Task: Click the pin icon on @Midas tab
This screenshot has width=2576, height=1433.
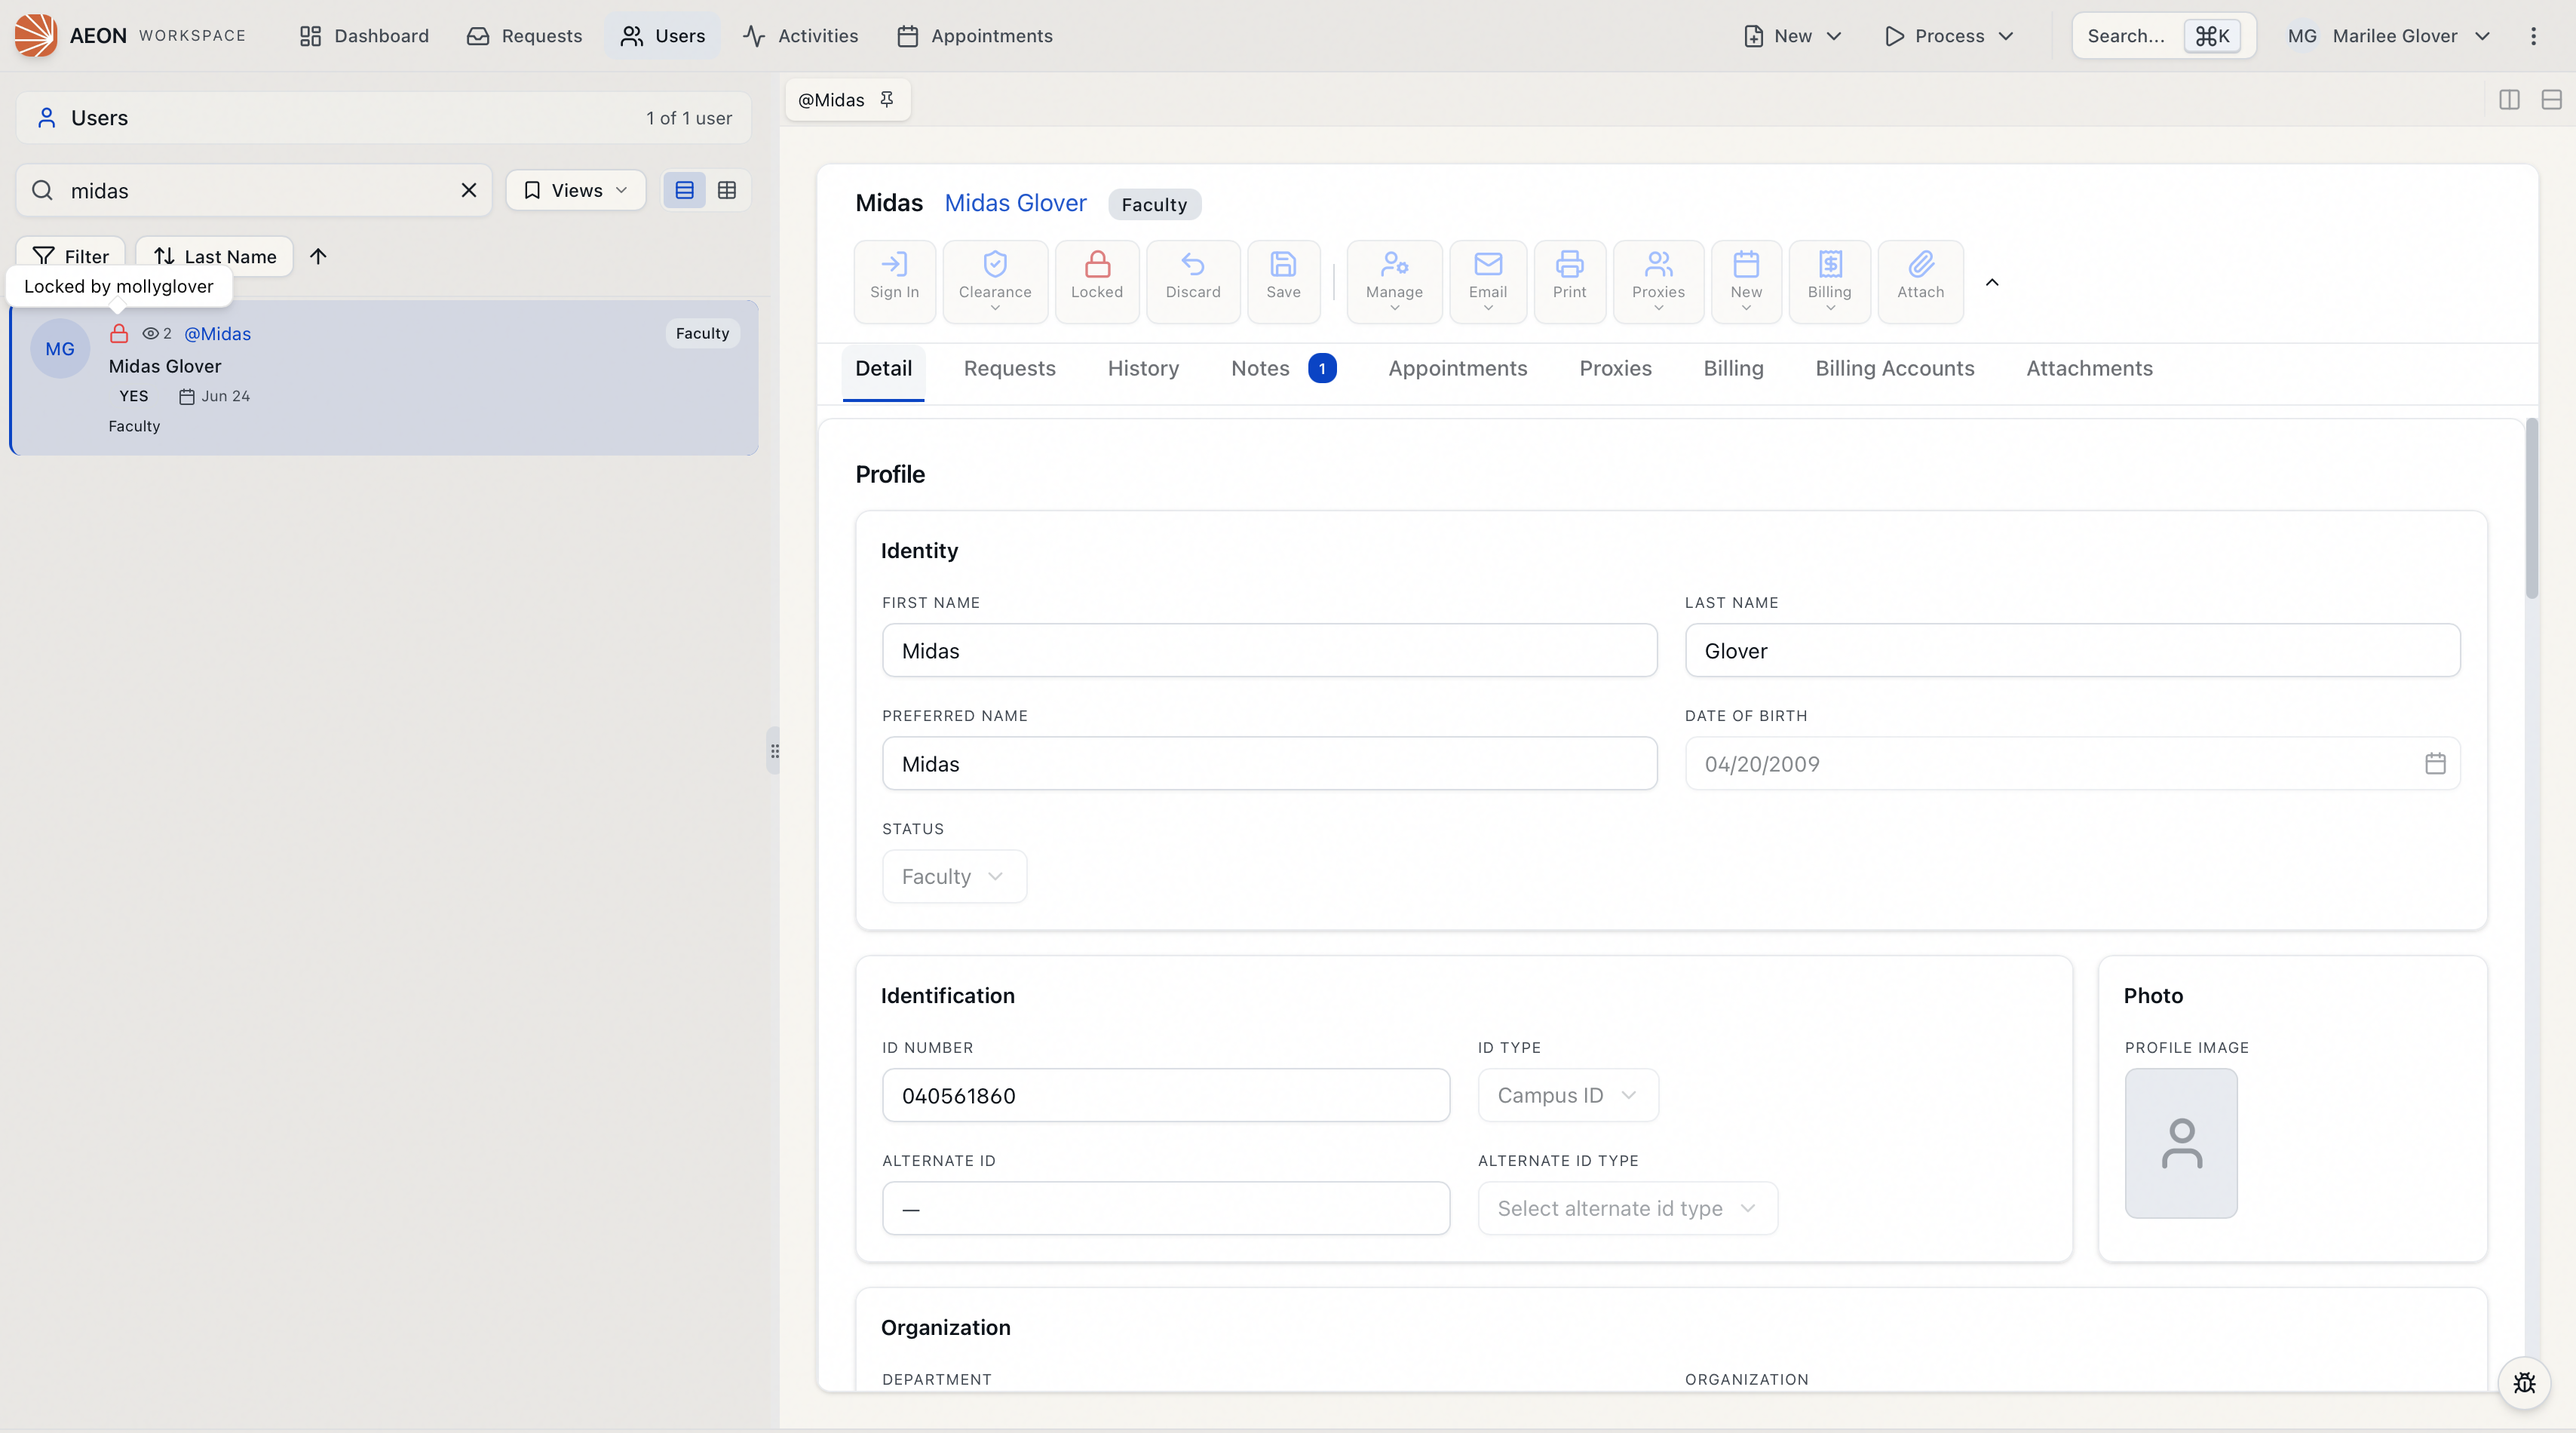Action: pos(886,99)
